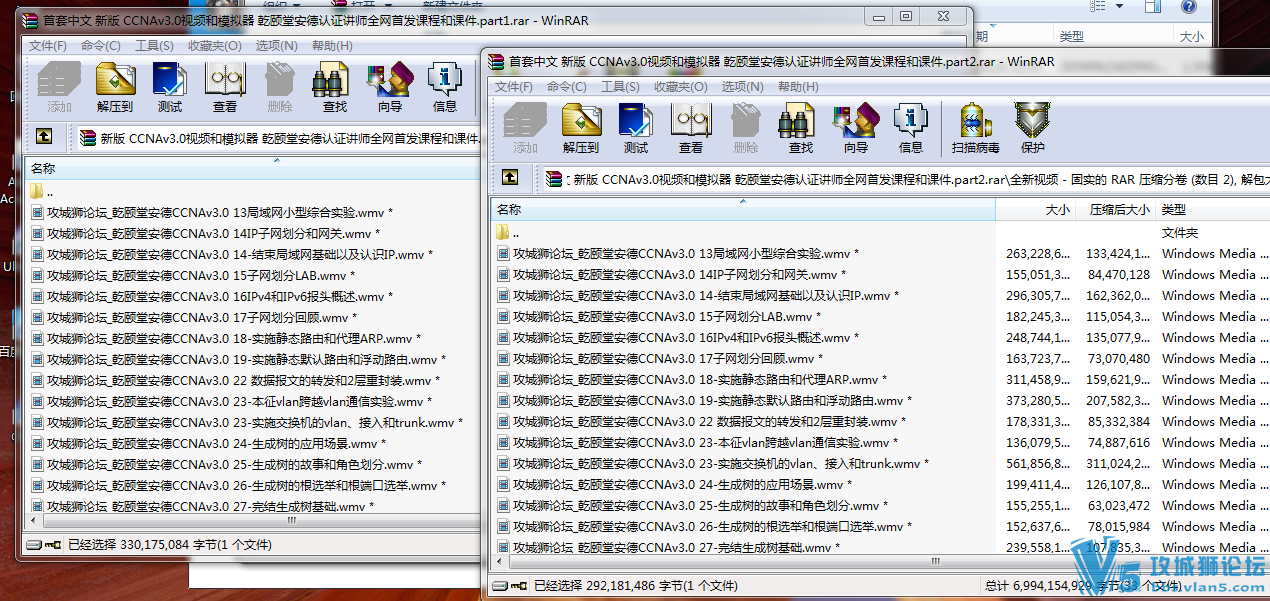The height and width of the screenshot is (601, 1270).
Task: Click 查找 binoculars icon in part2.rar window
Action: (x=801, y=128)
